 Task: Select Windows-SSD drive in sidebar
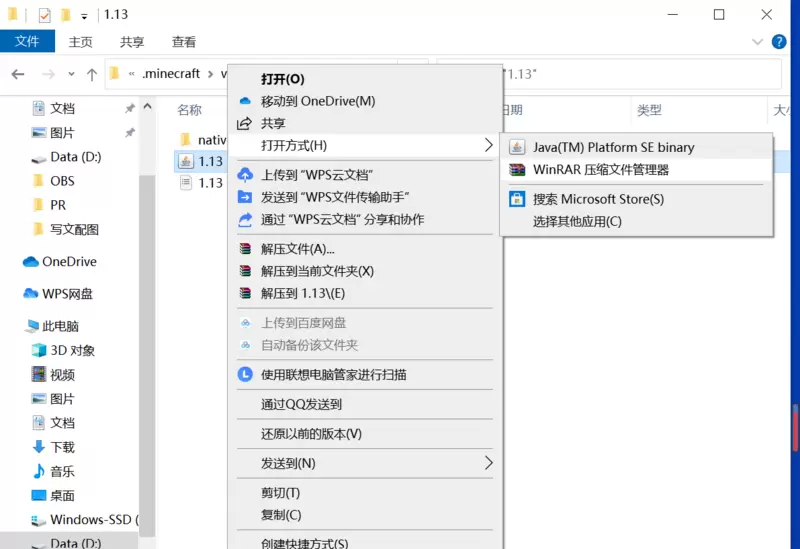pos(90,519)
